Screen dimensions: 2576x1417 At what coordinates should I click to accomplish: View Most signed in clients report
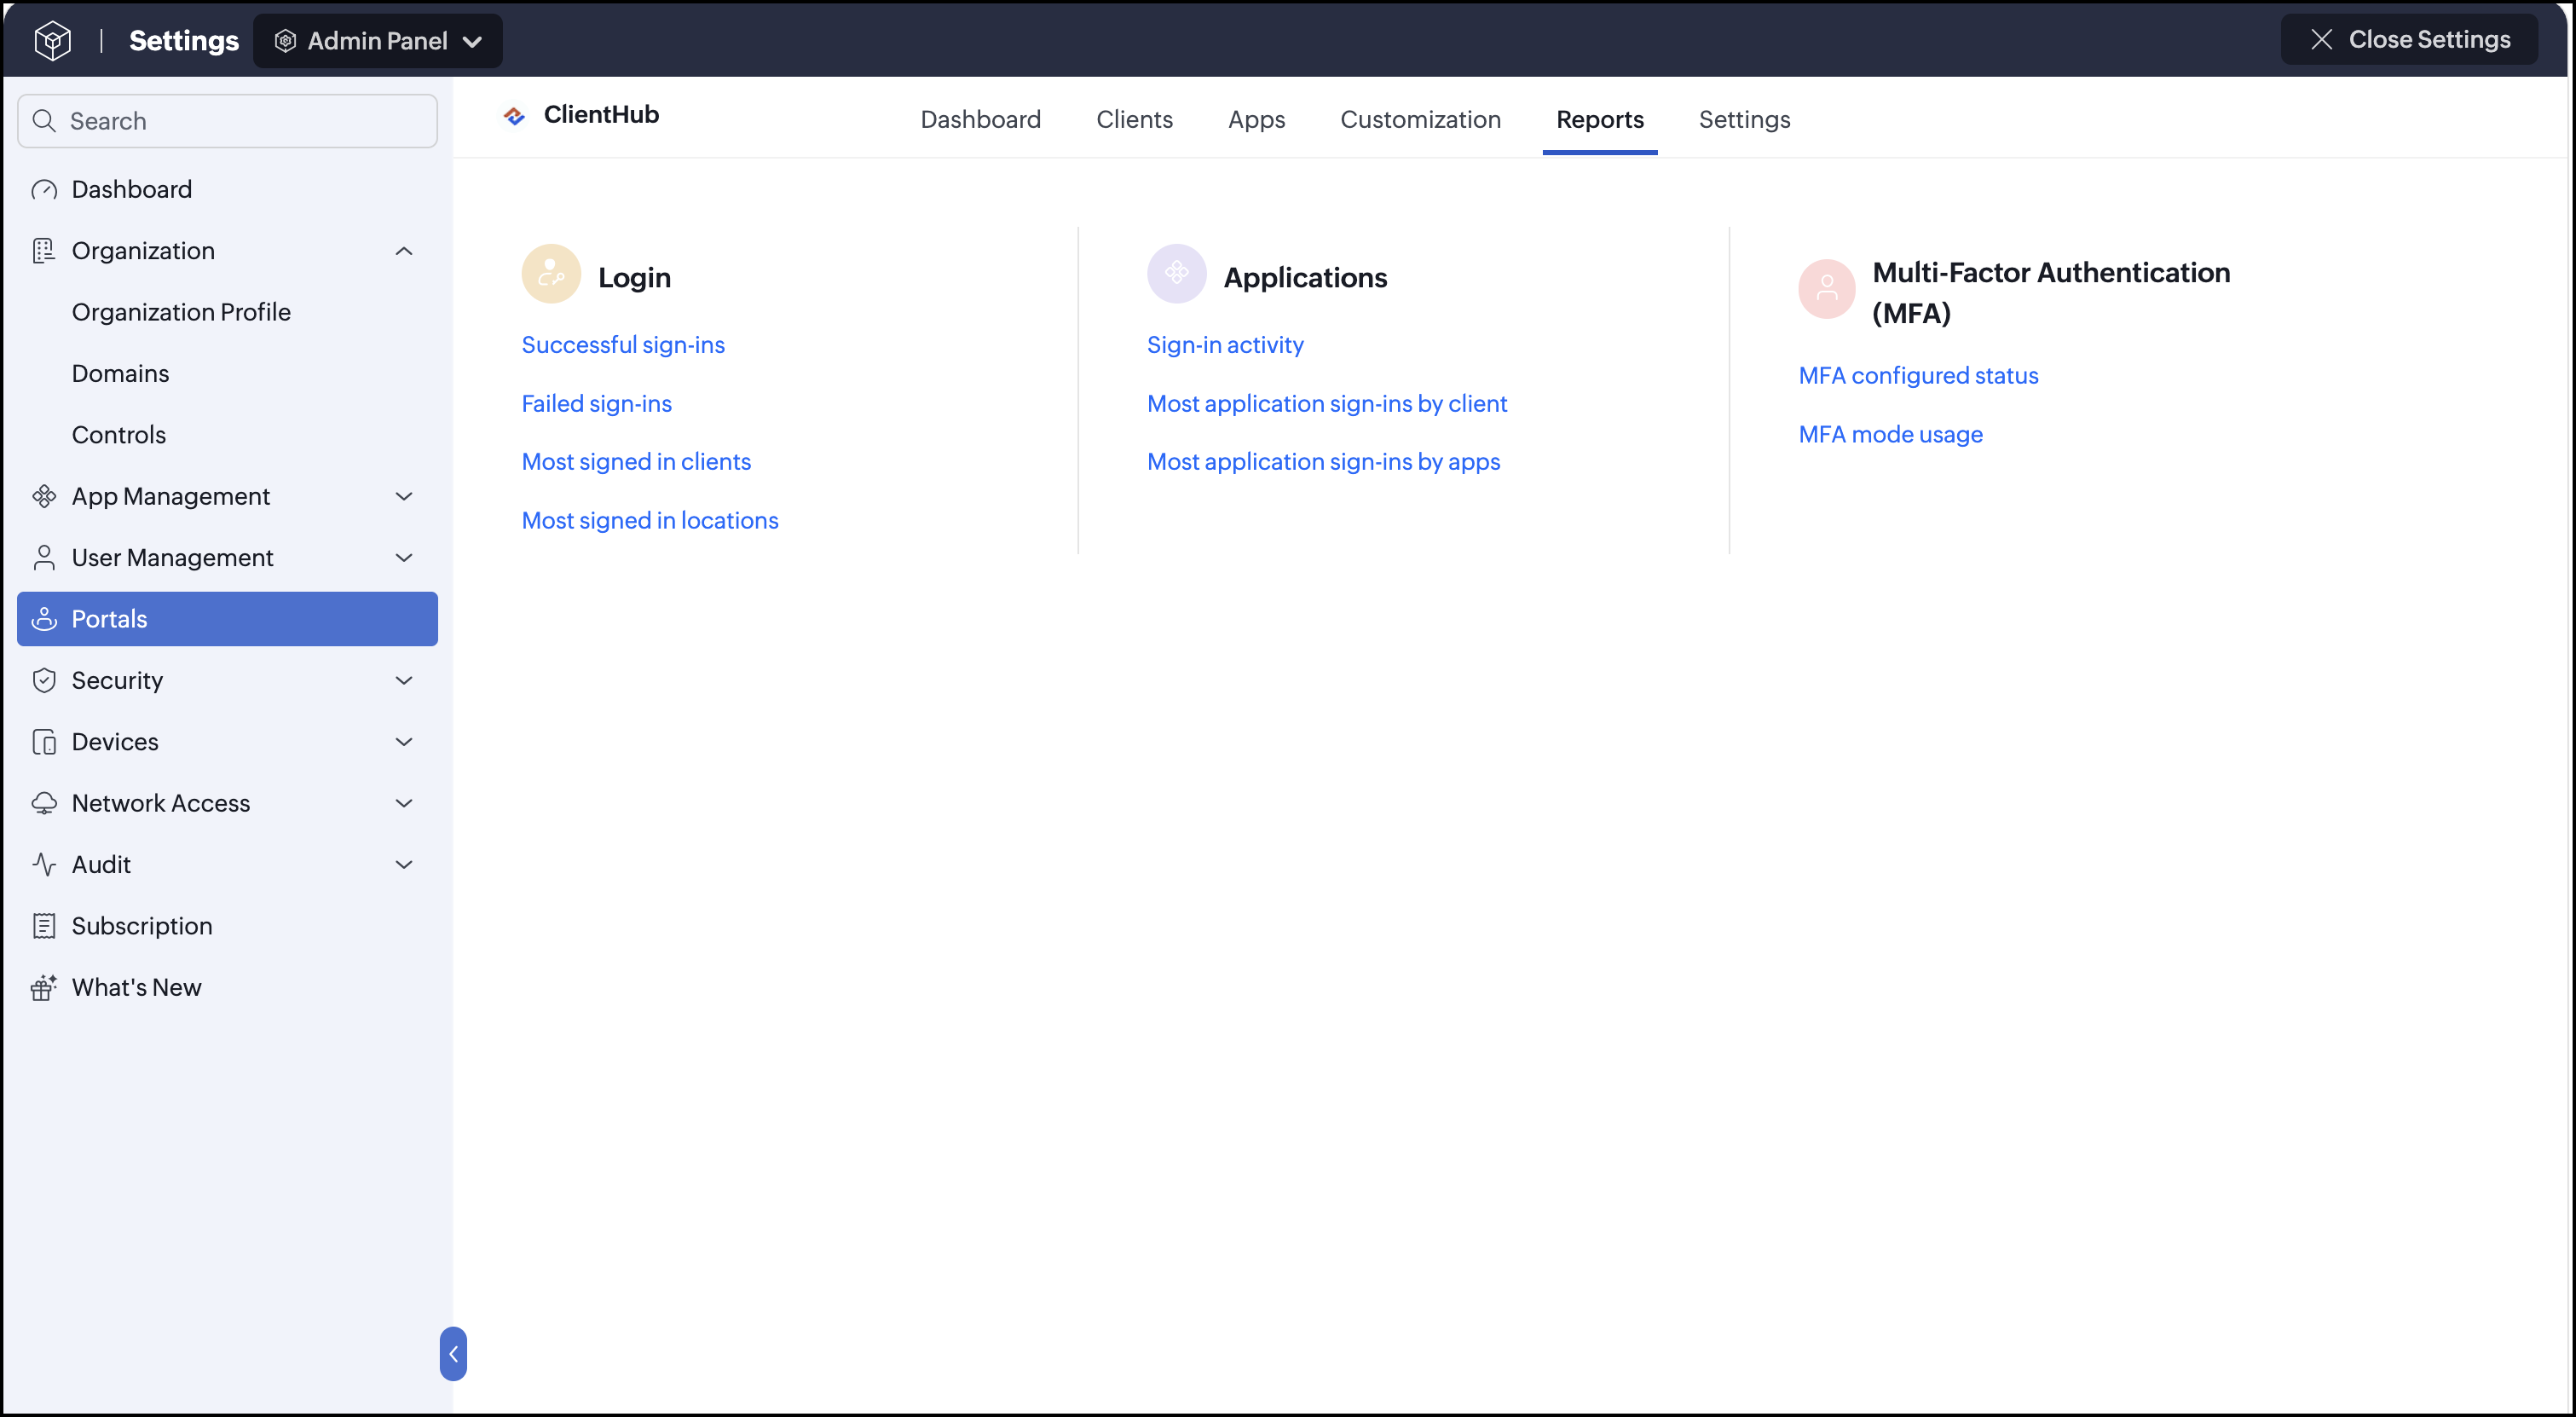click(636, 462)
